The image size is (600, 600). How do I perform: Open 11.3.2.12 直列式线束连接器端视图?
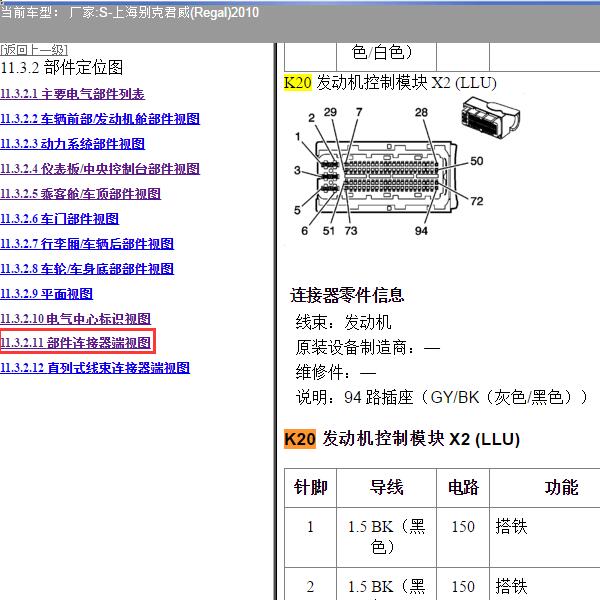(x=95, y=368)
